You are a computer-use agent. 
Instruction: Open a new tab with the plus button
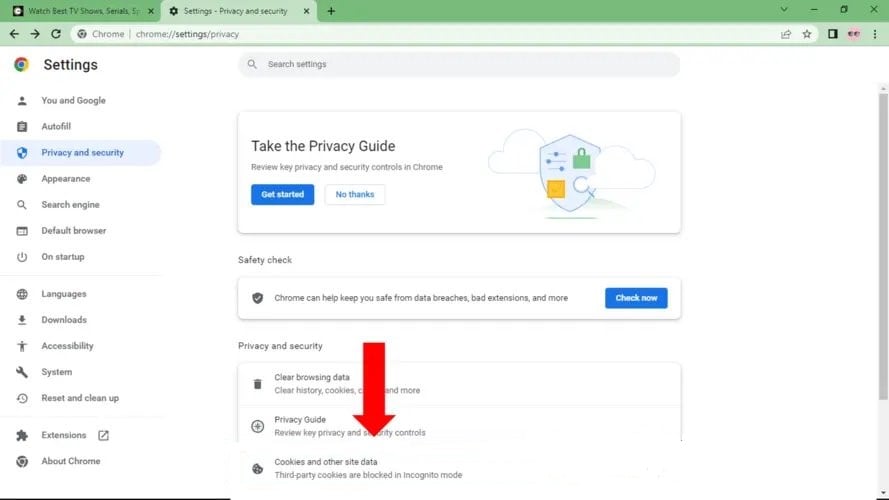(x=331, y=11)
